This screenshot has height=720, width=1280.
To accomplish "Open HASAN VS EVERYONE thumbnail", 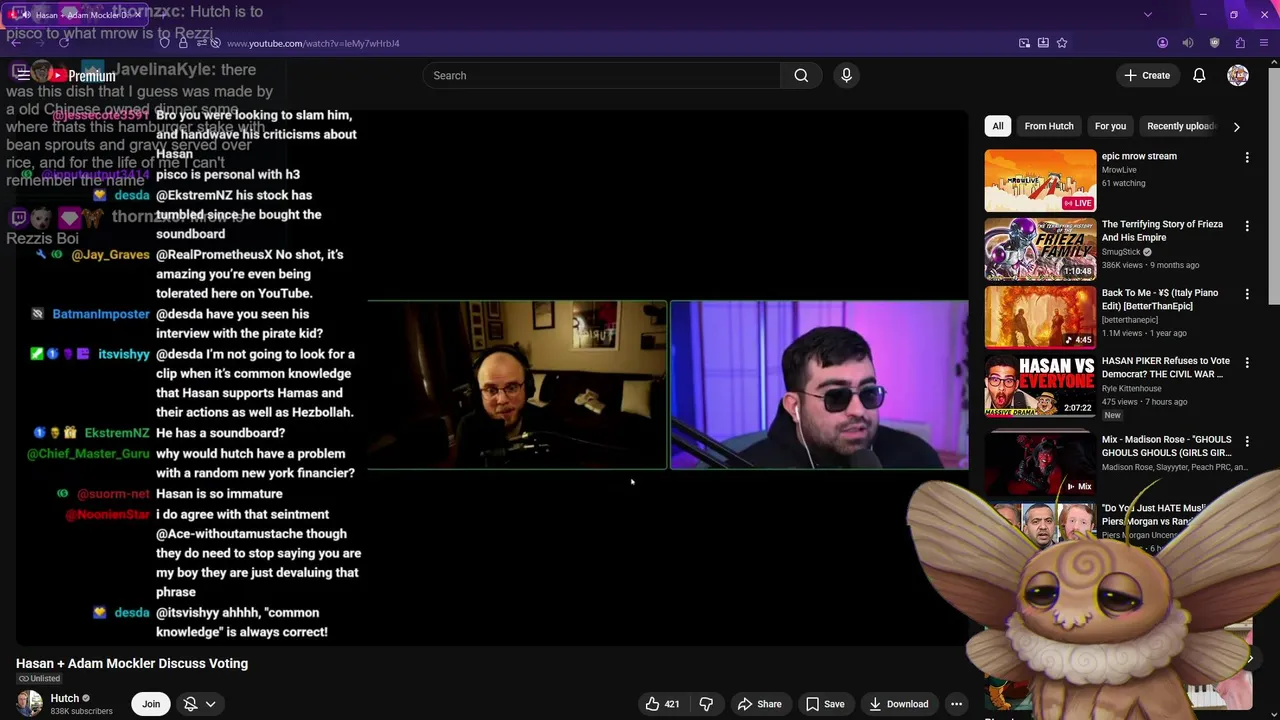I will 1040,386.
